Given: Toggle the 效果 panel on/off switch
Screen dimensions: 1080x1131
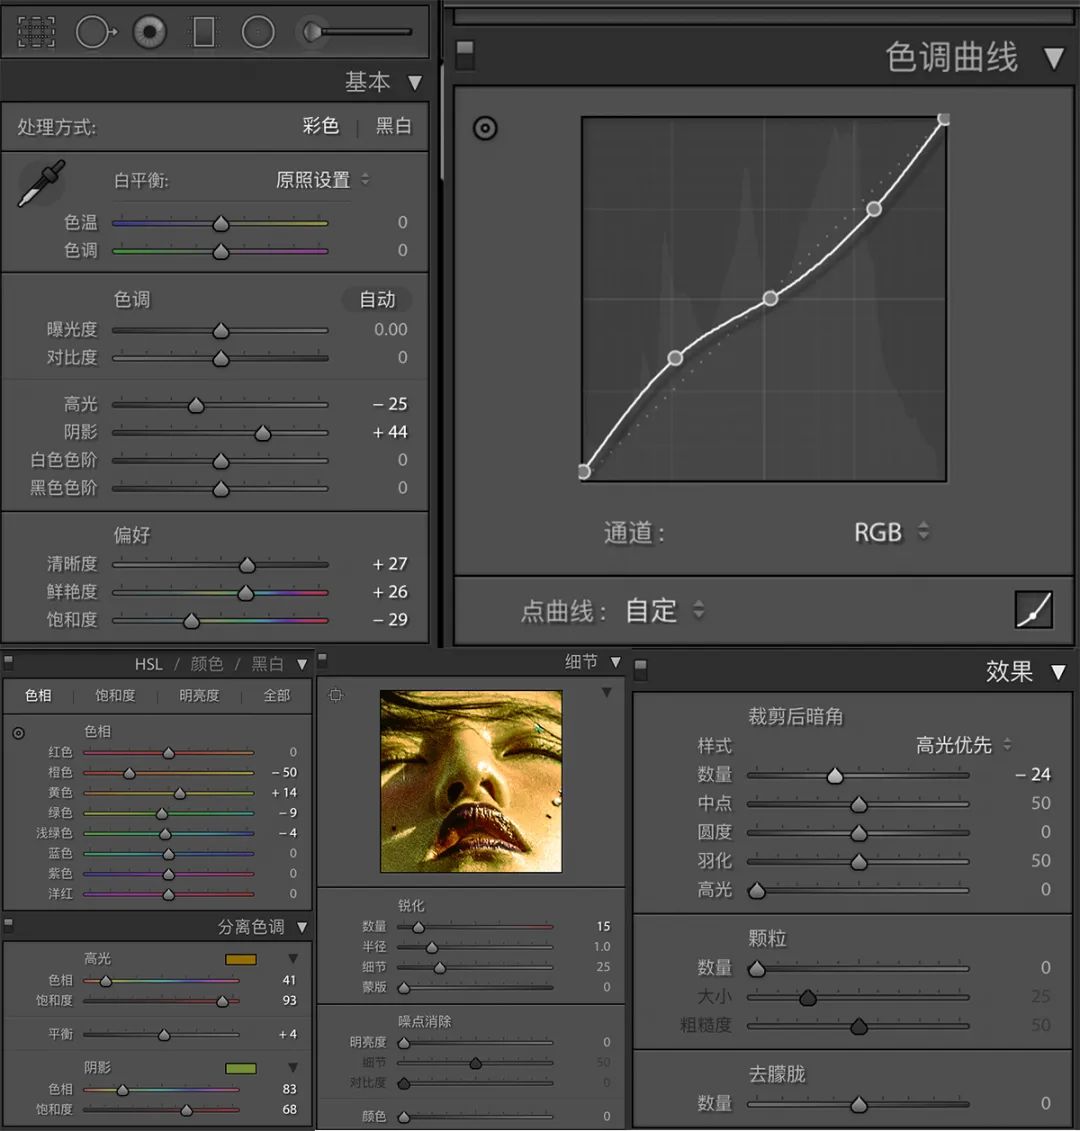Looking at the screenshot, I should pos(641,670).
